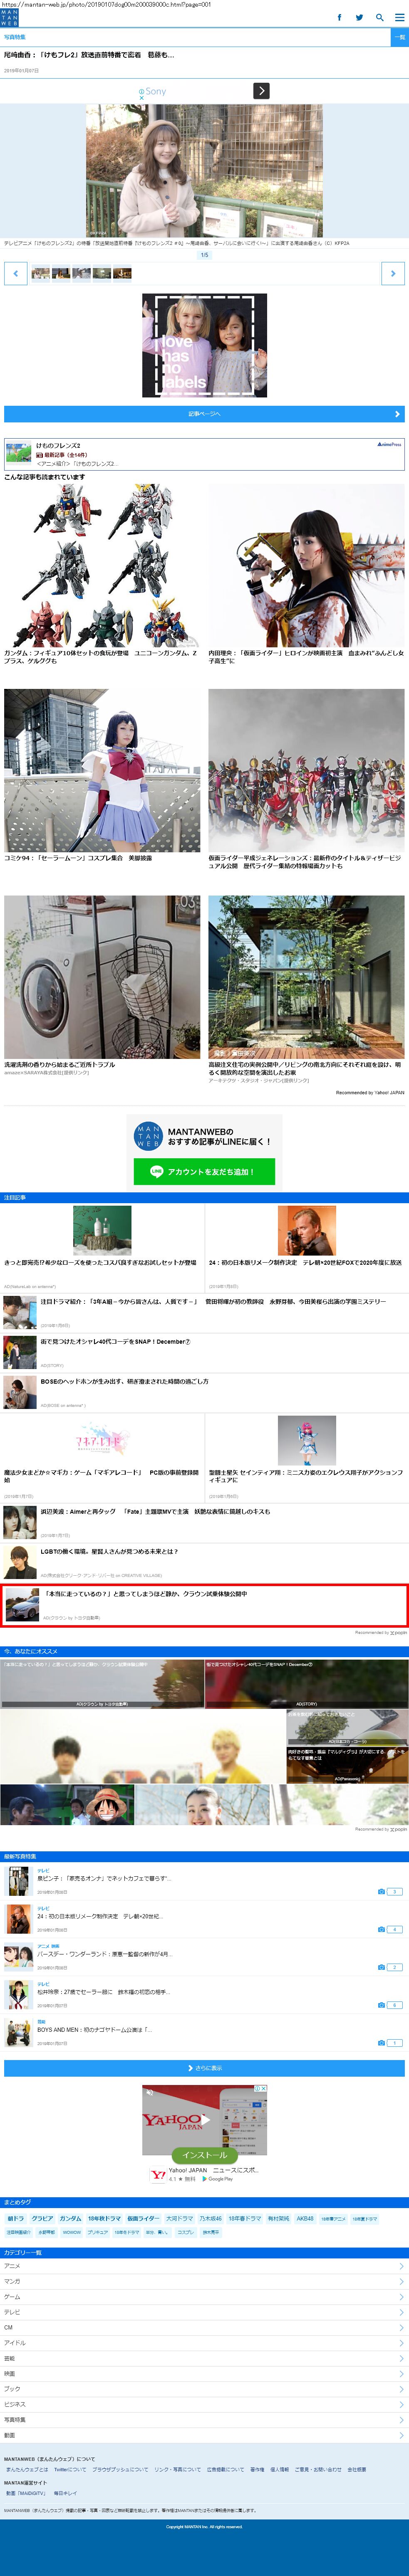The image size is (409, 2576).
Task: Select the ガンダム tag
Action: coord(70,2218)
